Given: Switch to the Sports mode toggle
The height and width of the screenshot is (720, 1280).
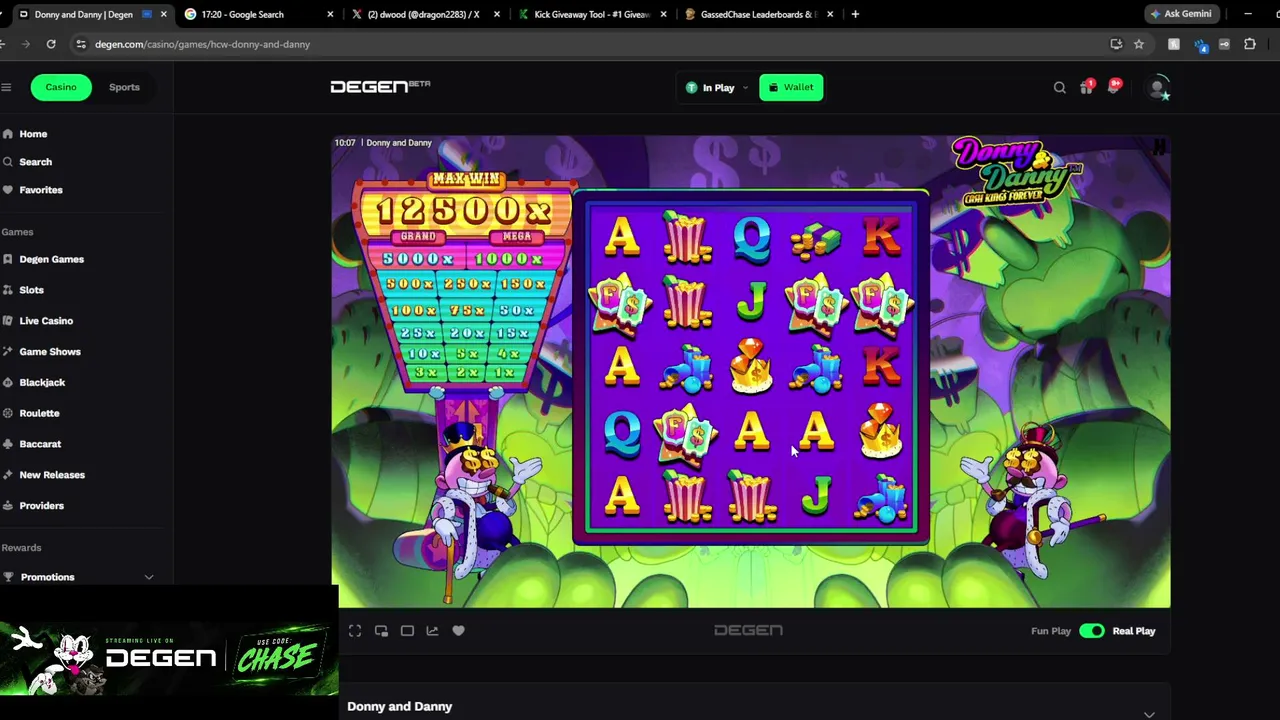Looking at the screenshot, I should point(124,87).
